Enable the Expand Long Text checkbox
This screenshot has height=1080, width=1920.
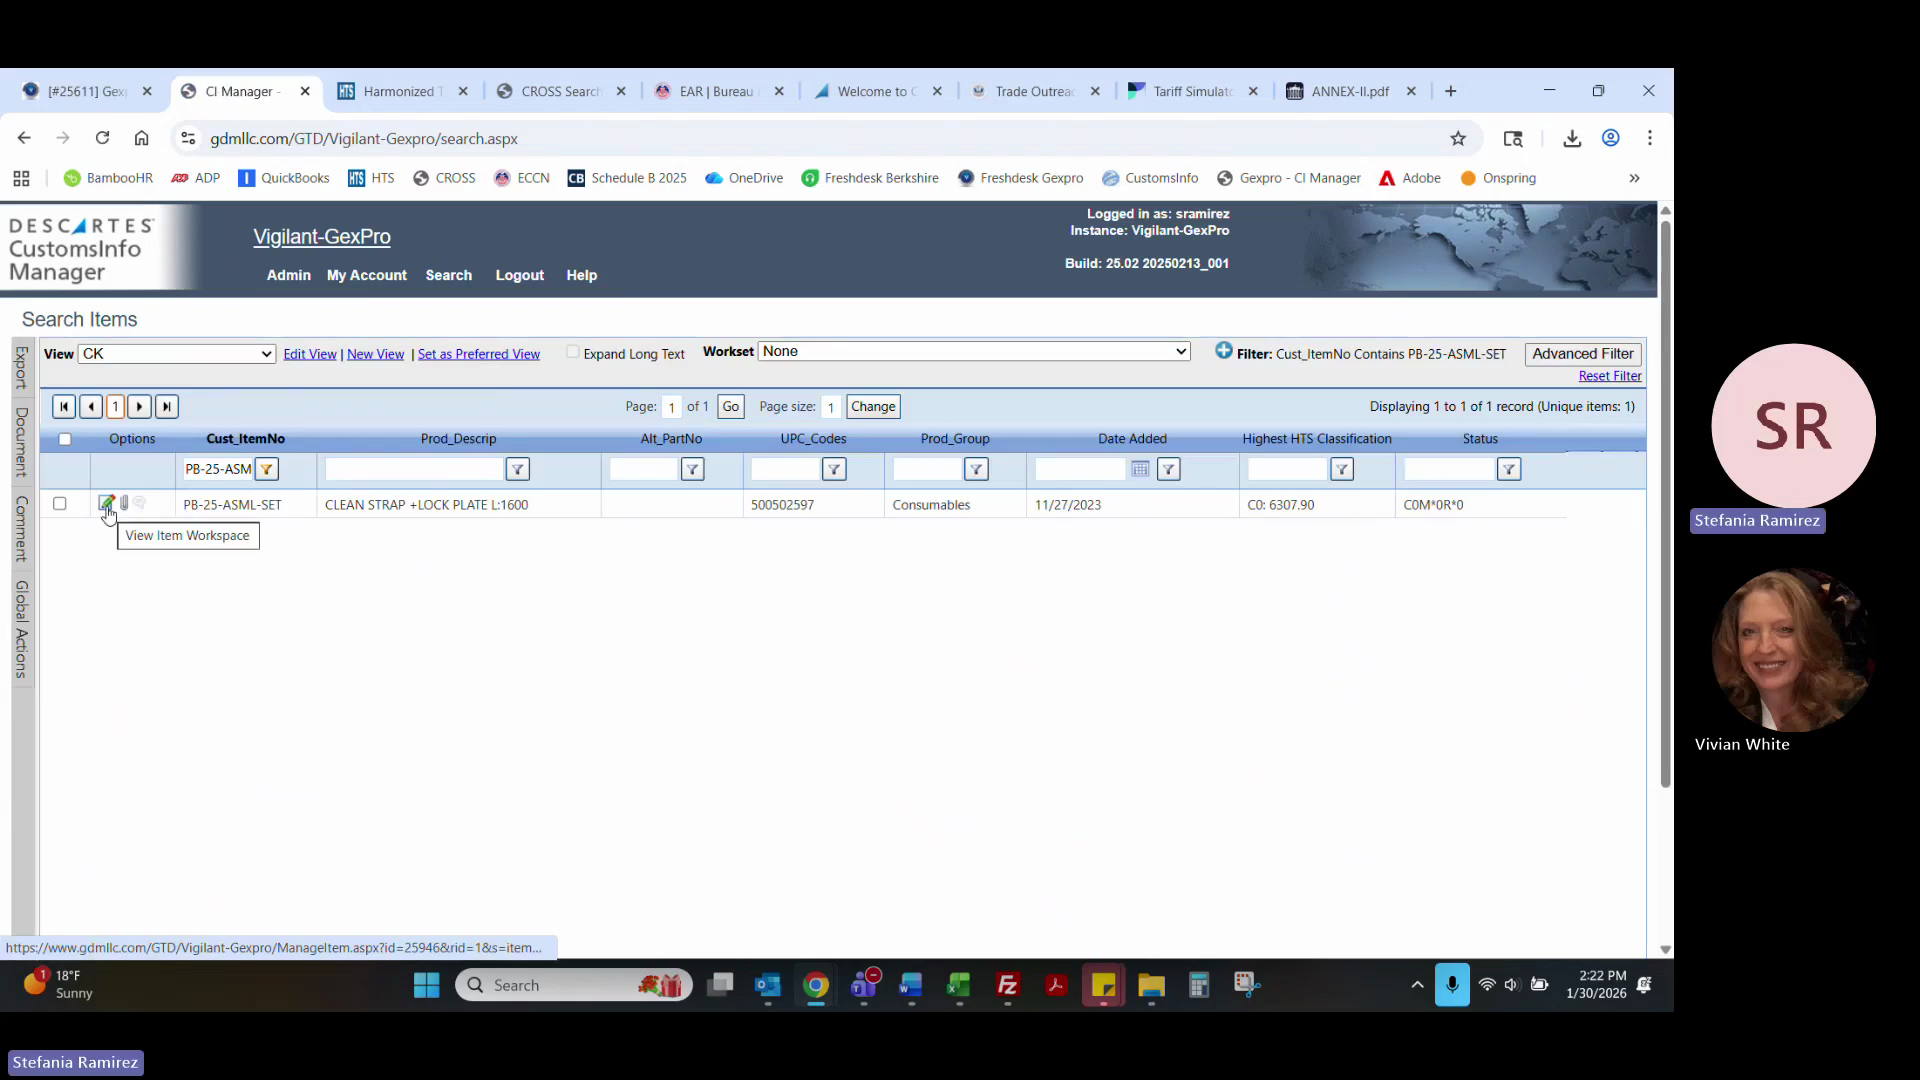pos(573,352)
